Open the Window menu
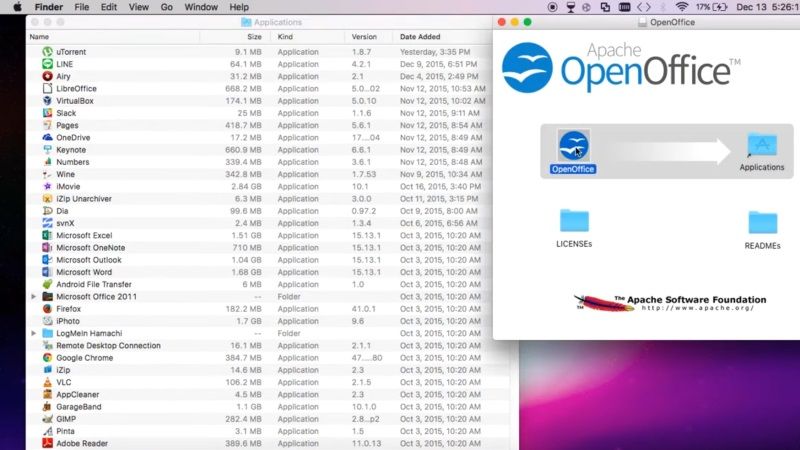This screenshot has width=800, height=450. (x=201, y=7)
